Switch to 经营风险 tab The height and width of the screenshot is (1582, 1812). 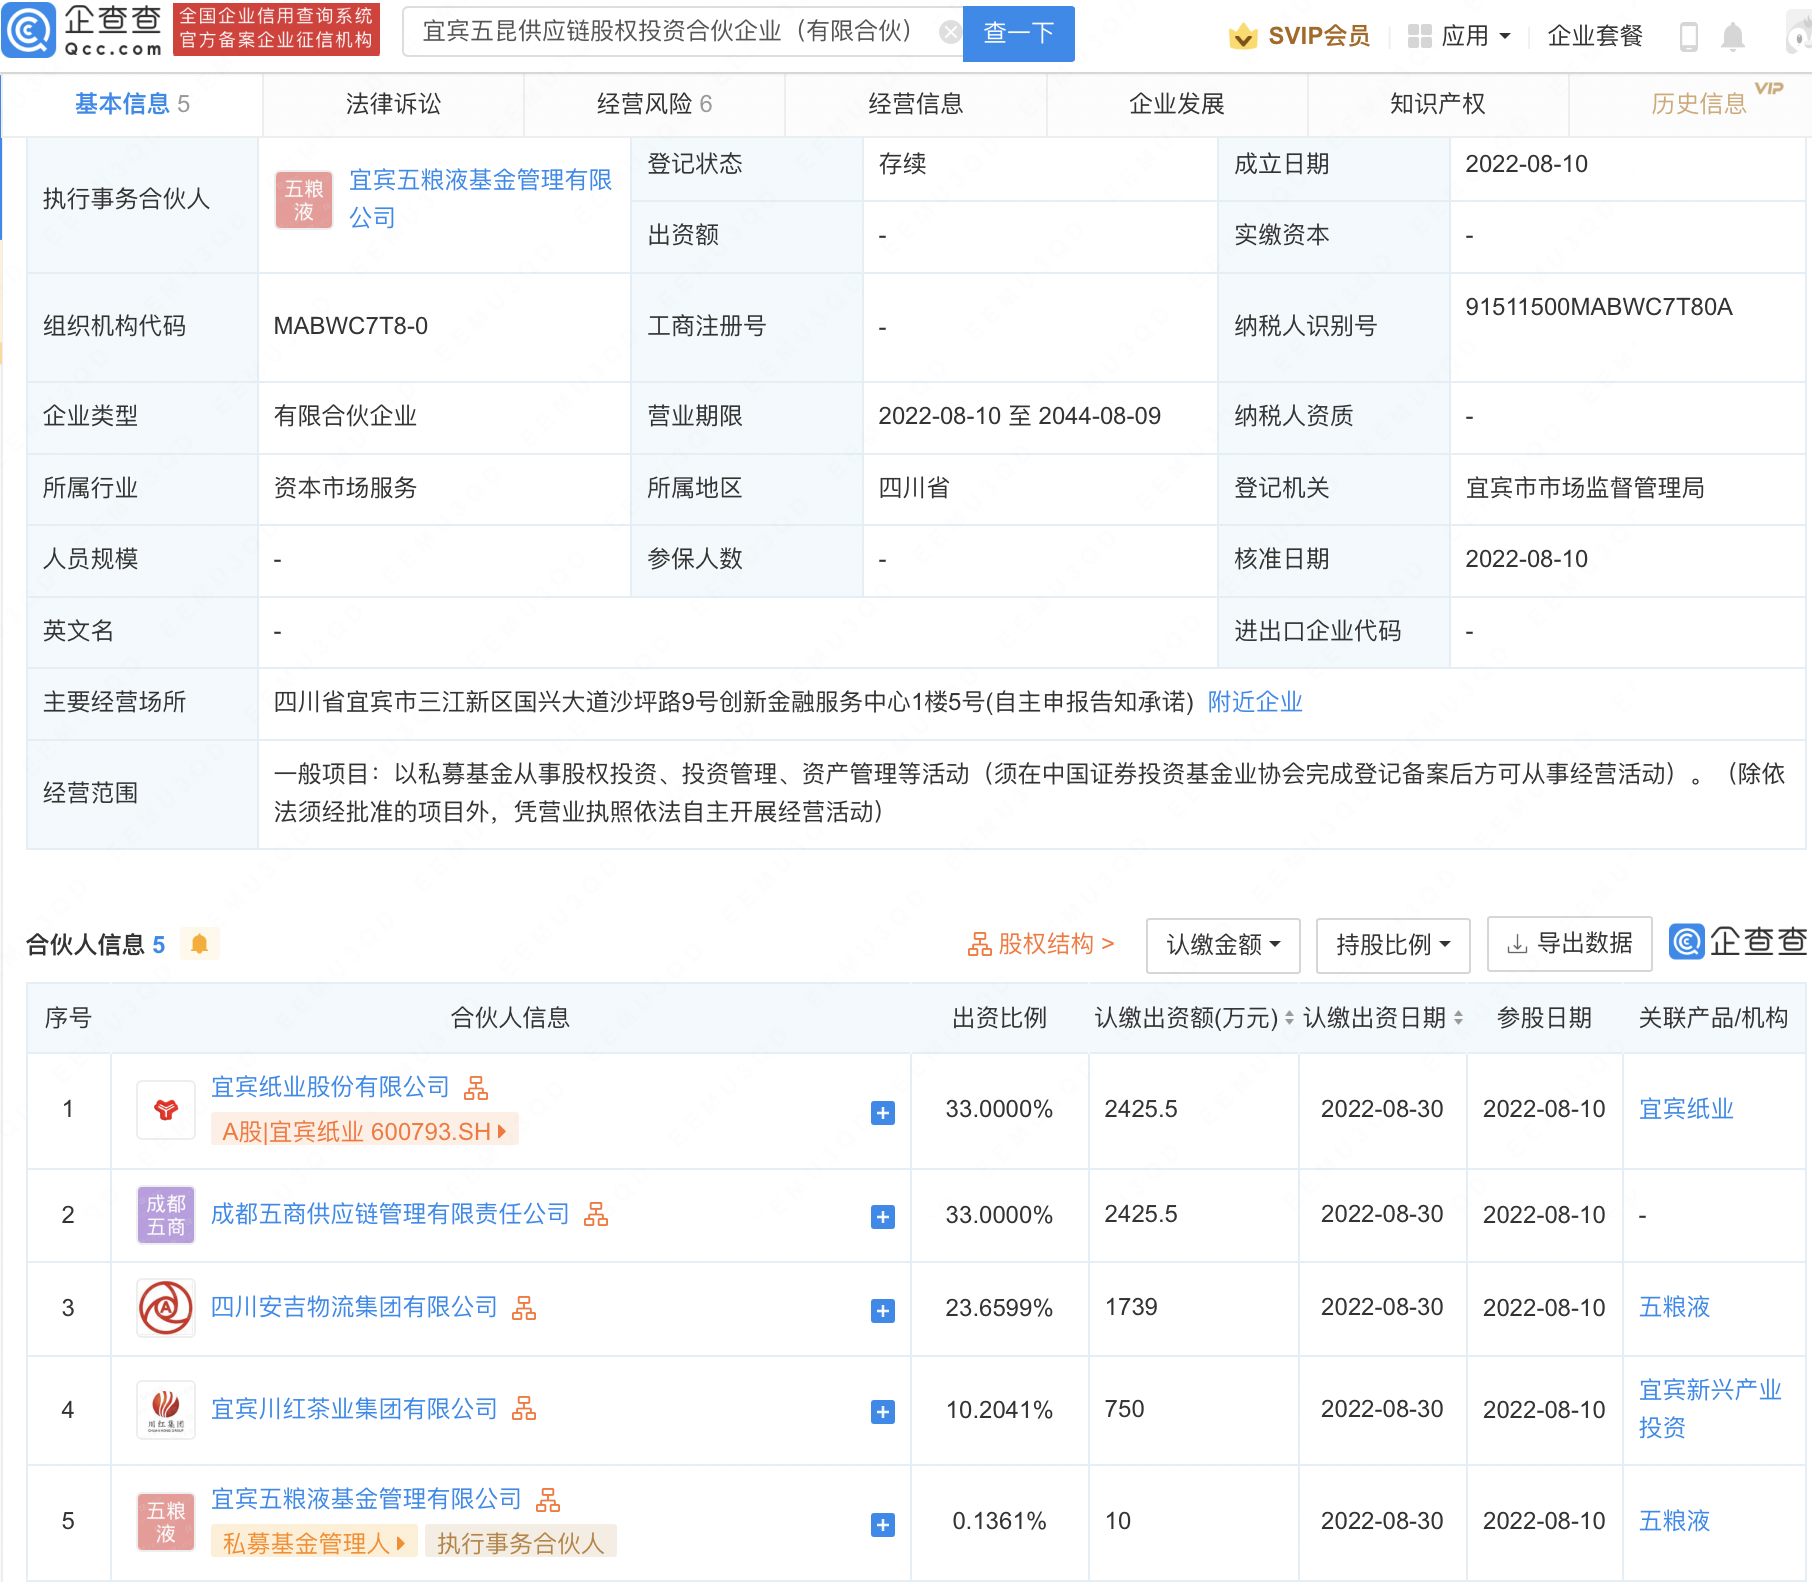654,104
